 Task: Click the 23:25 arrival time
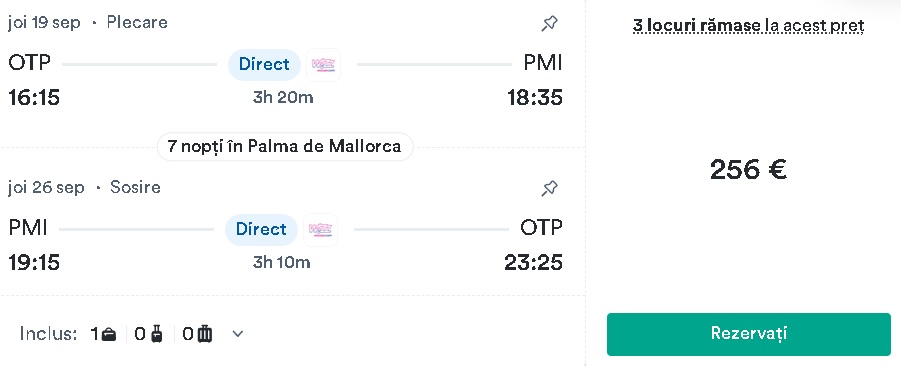pyautogui.click(x=533, y=263)
